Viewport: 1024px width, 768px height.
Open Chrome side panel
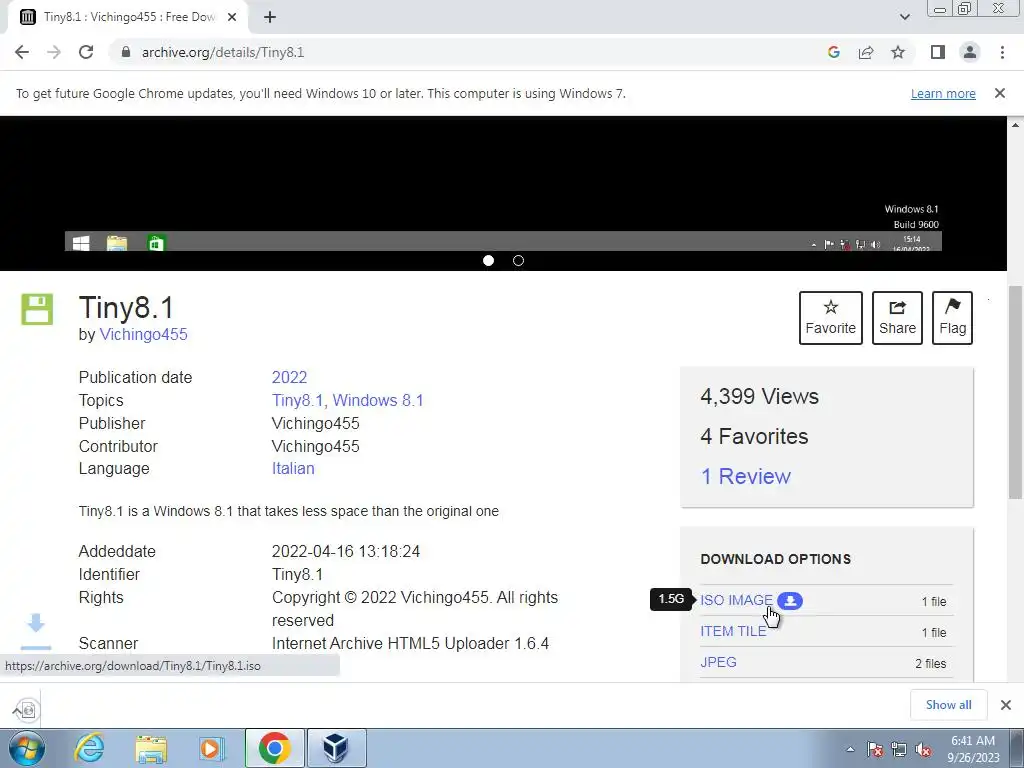click(938, 52)
